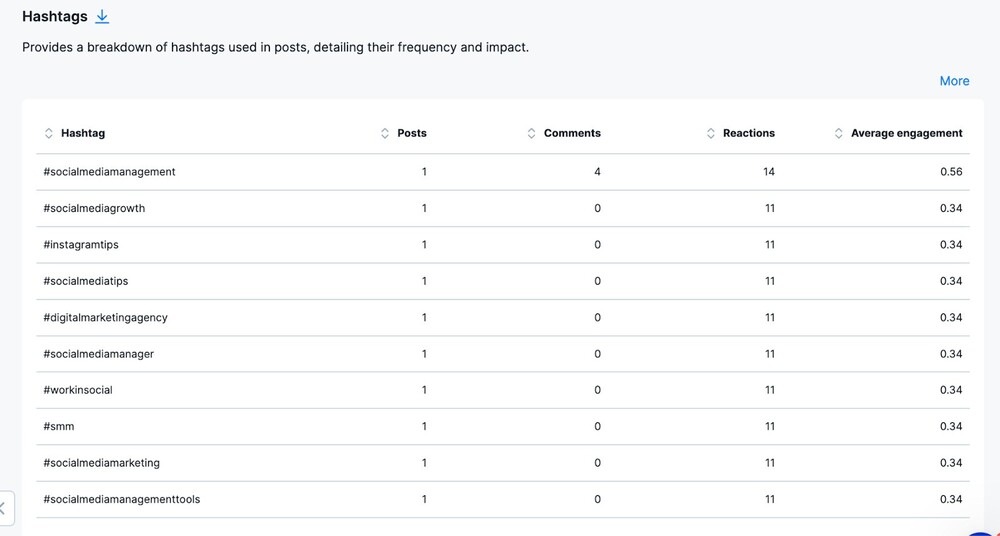Sort by Hashtag column arrows
The width and height of the screenshot is (1000, 536).
point(48,133)
